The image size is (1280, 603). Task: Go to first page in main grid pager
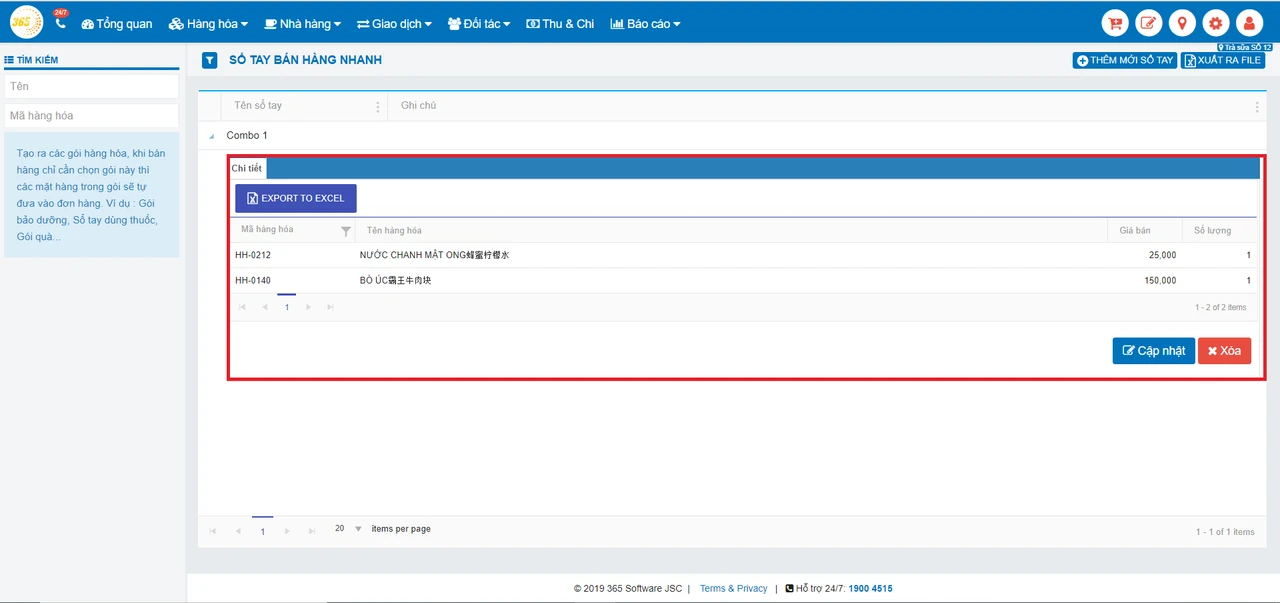coord(214,531)
